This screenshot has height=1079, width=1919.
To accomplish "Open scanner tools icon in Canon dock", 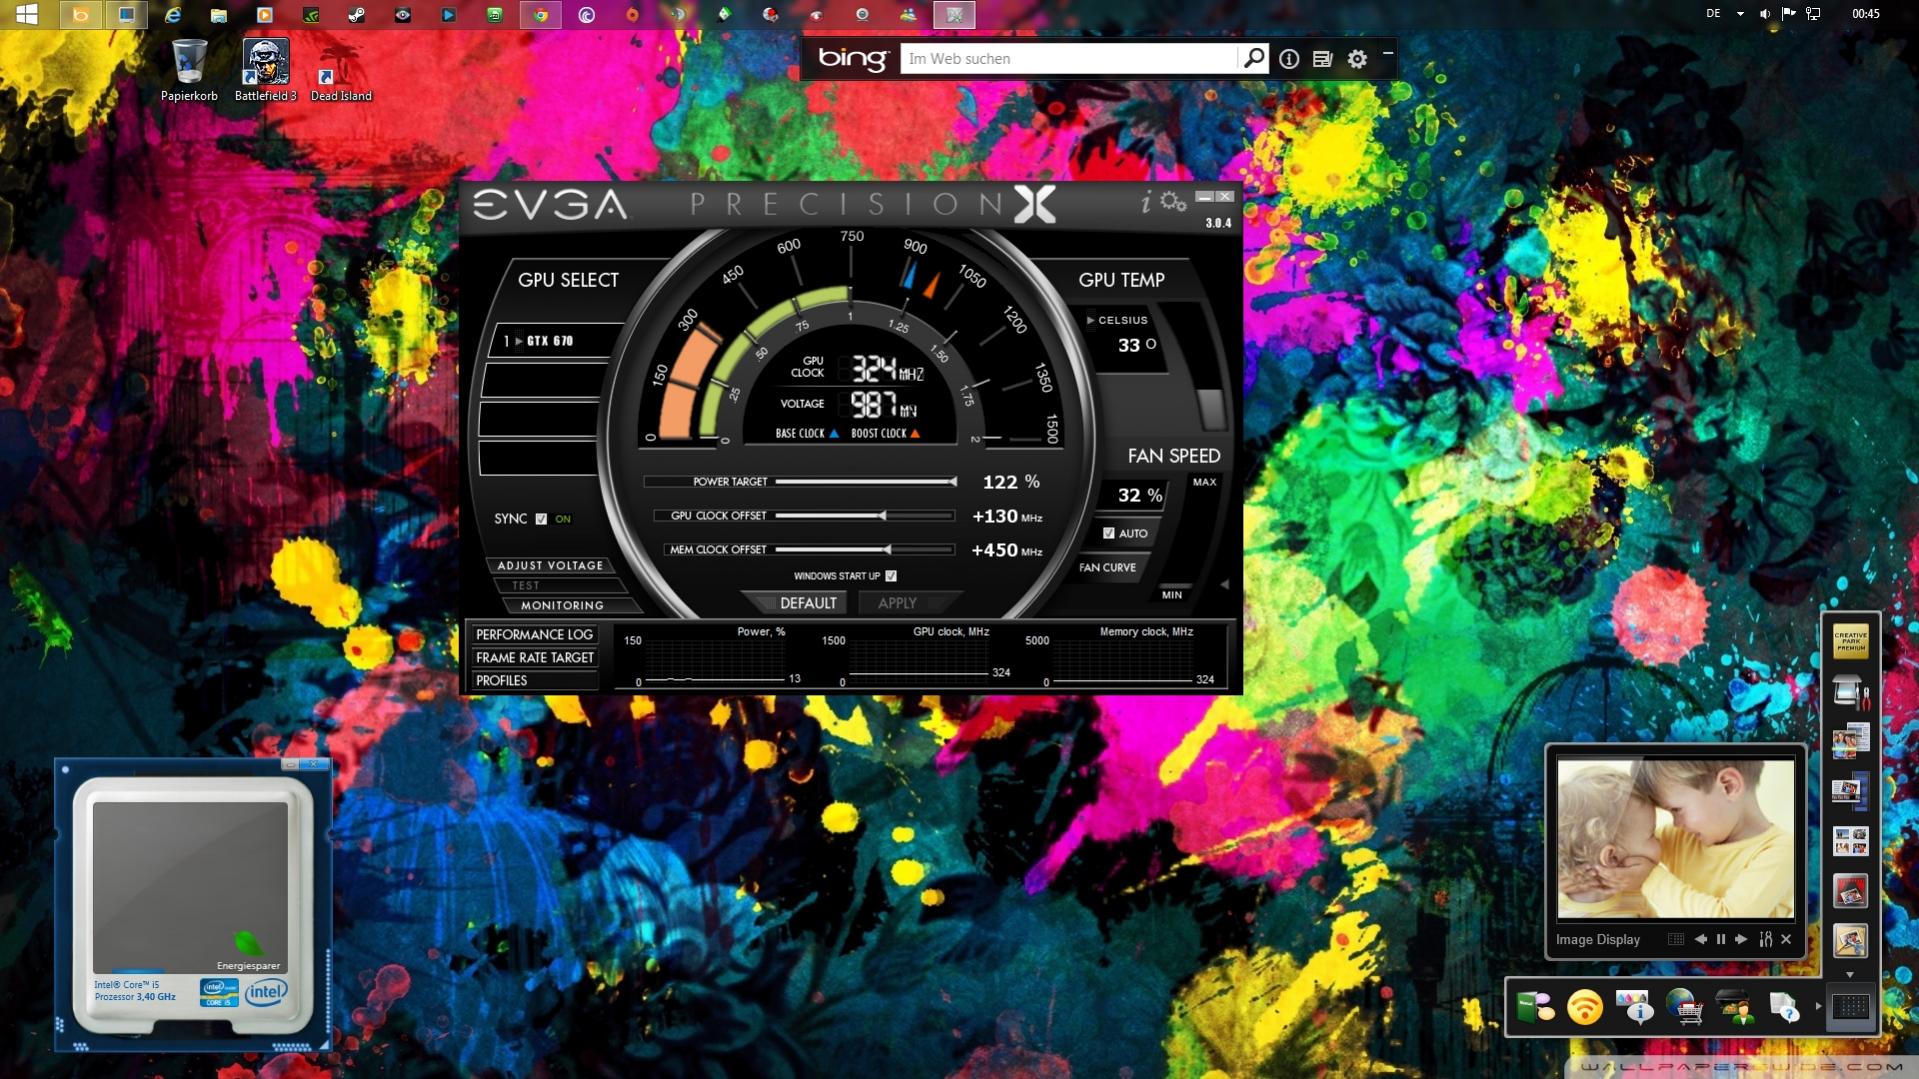I will 1850,692.
